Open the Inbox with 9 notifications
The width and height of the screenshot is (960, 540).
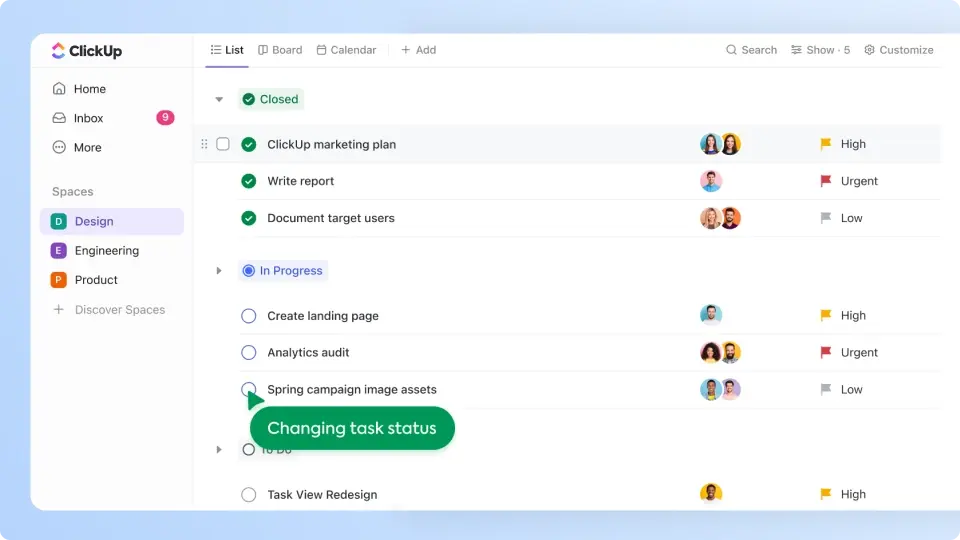(88, 118)
